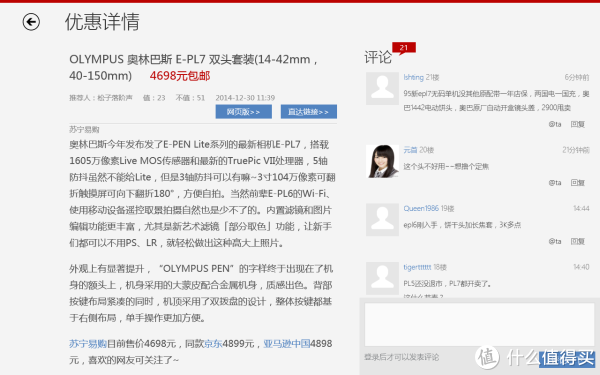Open the 直达链接 direct link button
Screen dimensions: 600x375
coord(309,112)
